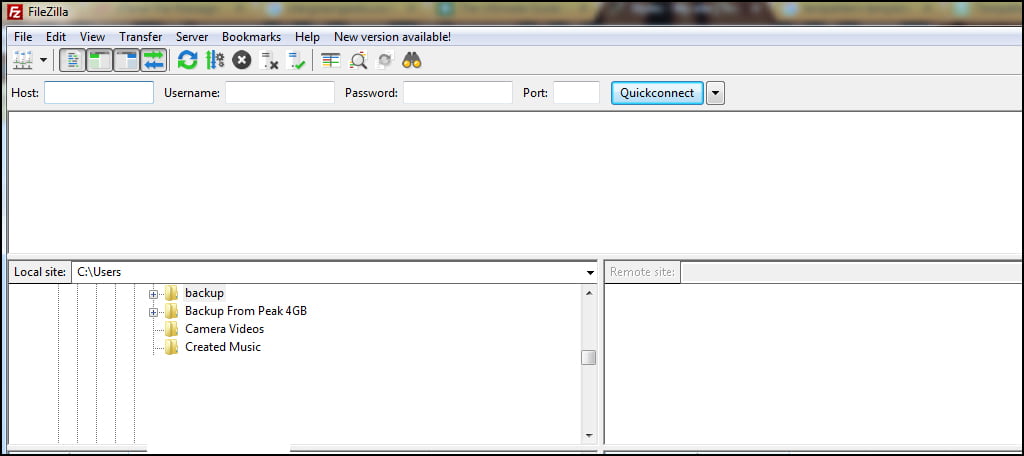Image resolution: width=1024 pixels, height=456 pixels.
Task: Select the Camera Videos folder
Action: tap(225, 329)
